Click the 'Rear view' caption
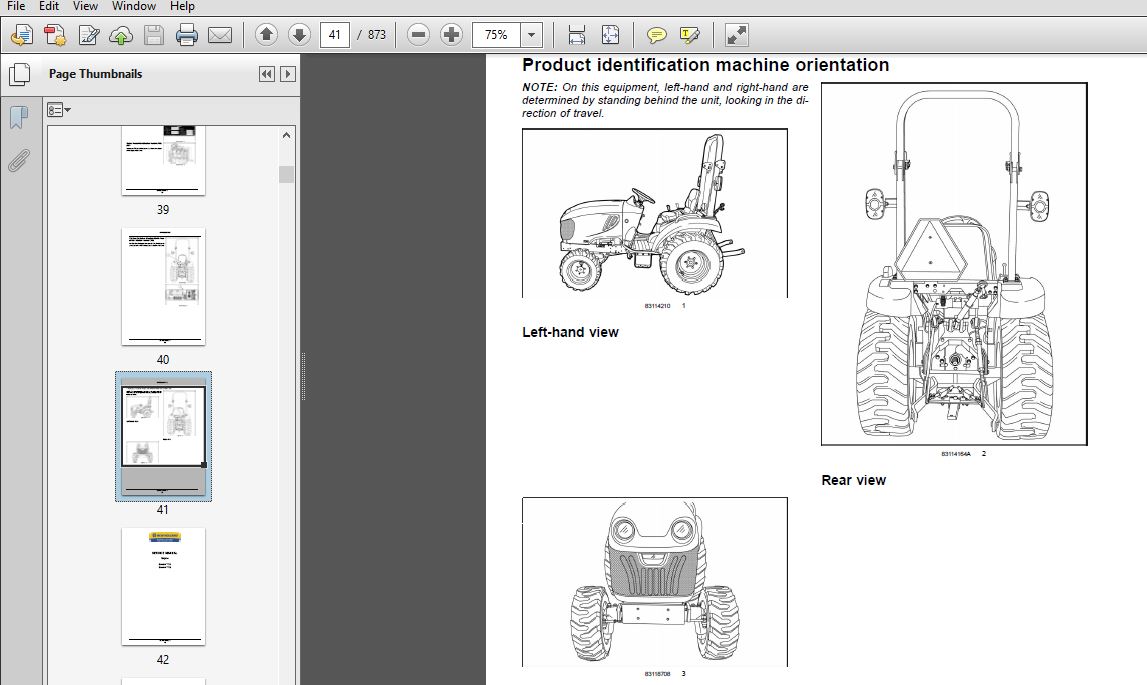This screenshot has height=685, width=1147. (x=853, y=480)
